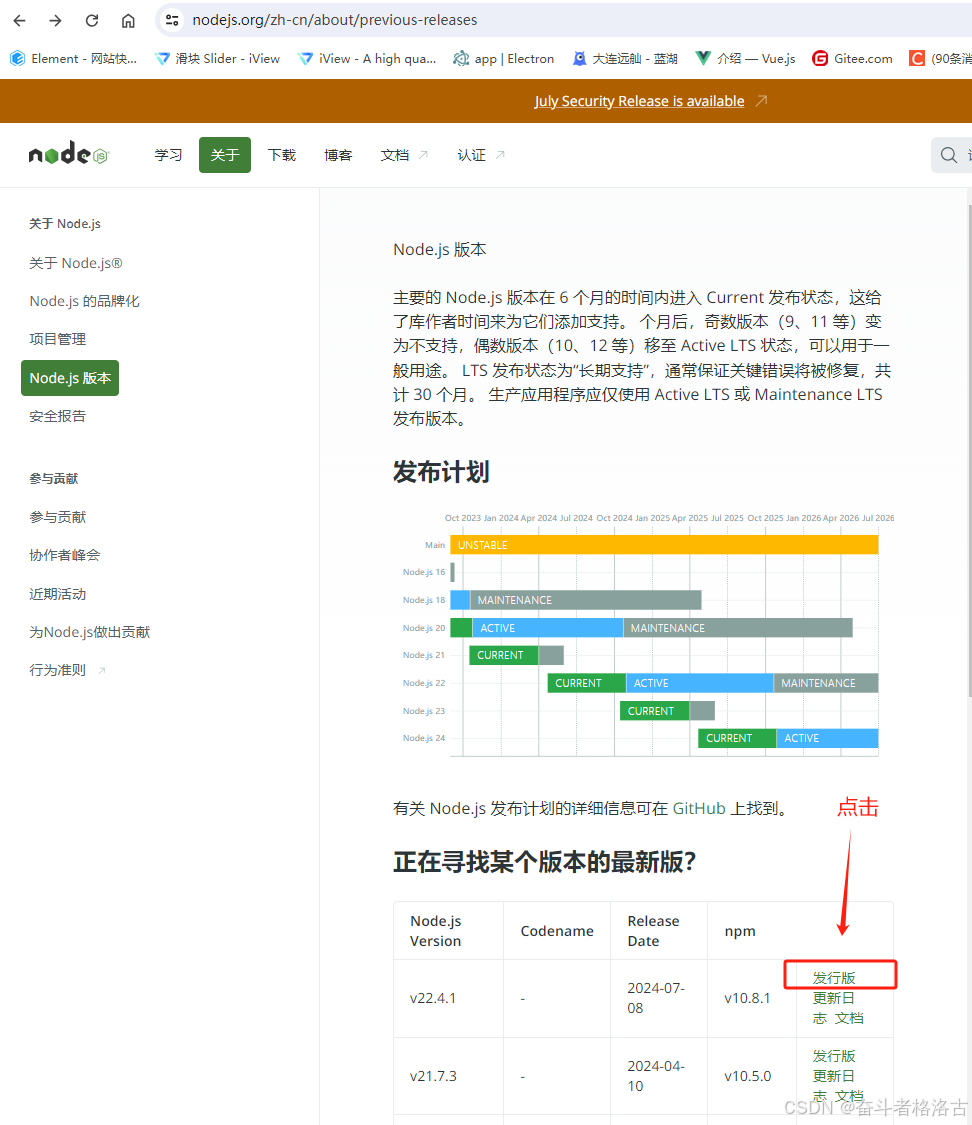
Task: Reload the page with the refresh icon
Action: [92, 20]
